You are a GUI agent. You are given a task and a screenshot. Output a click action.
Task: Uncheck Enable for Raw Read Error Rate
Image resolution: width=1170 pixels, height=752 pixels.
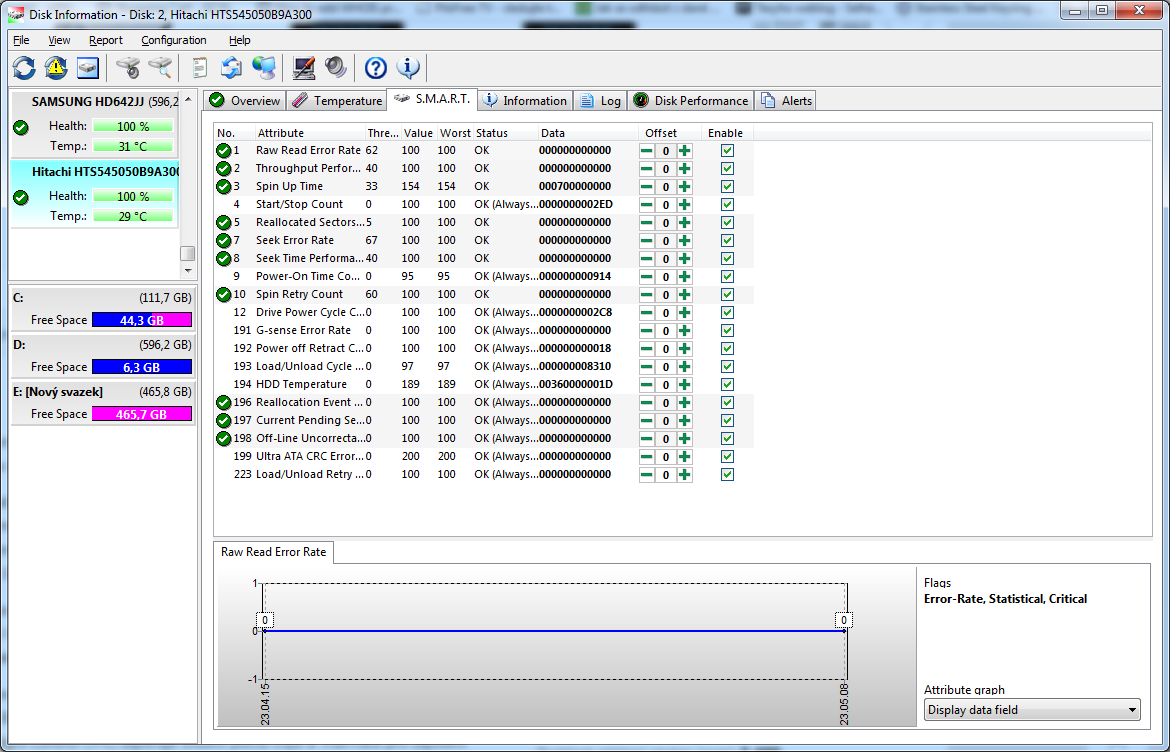(727, 151)
